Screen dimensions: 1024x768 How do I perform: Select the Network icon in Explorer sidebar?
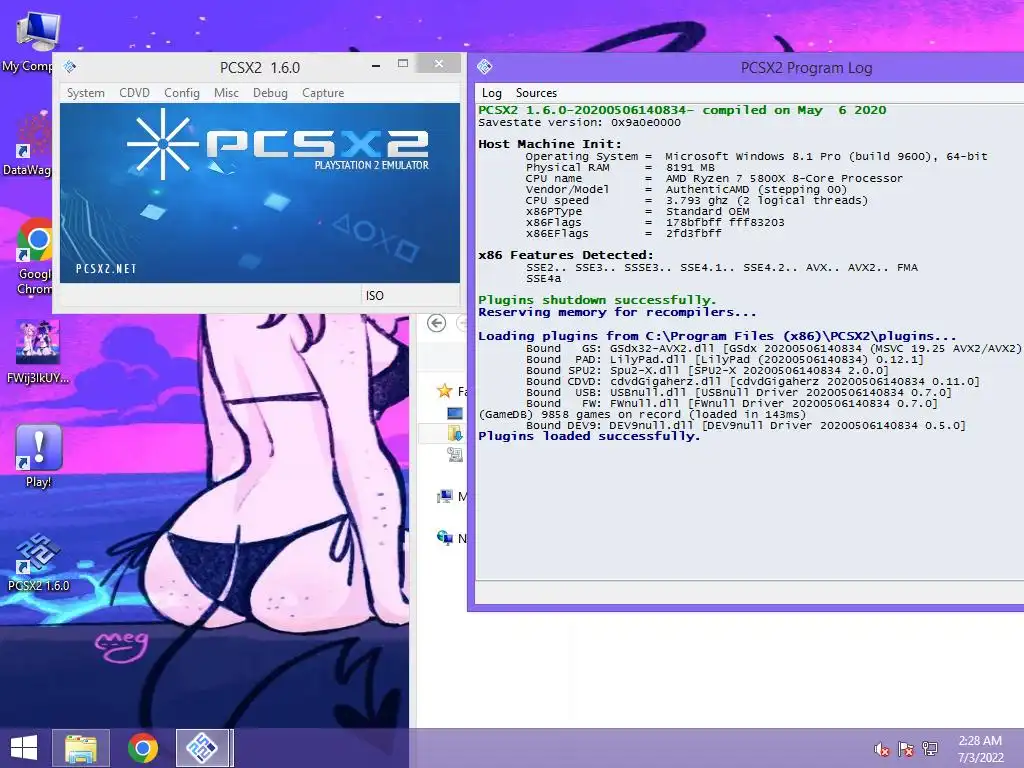tap(445, 538)
